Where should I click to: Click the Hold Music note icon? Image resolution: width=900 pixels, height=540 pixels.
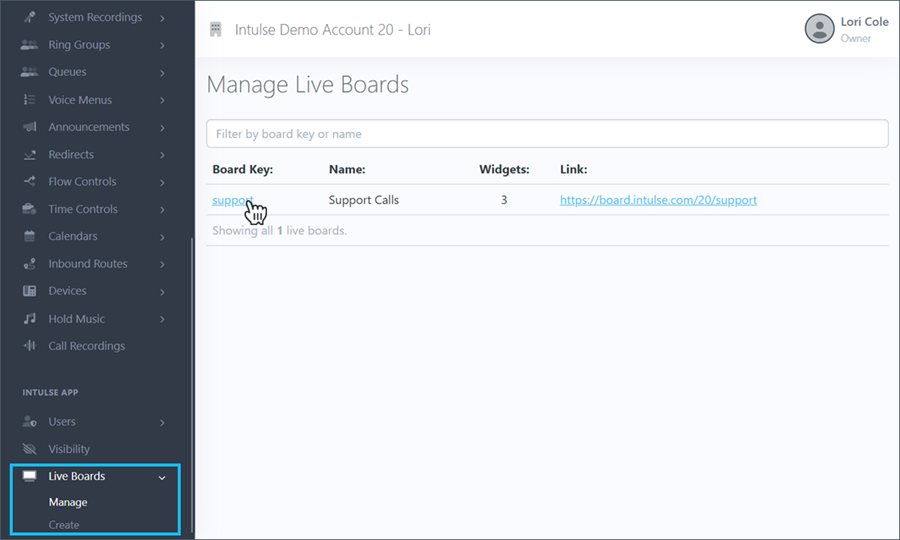[29, 318]
